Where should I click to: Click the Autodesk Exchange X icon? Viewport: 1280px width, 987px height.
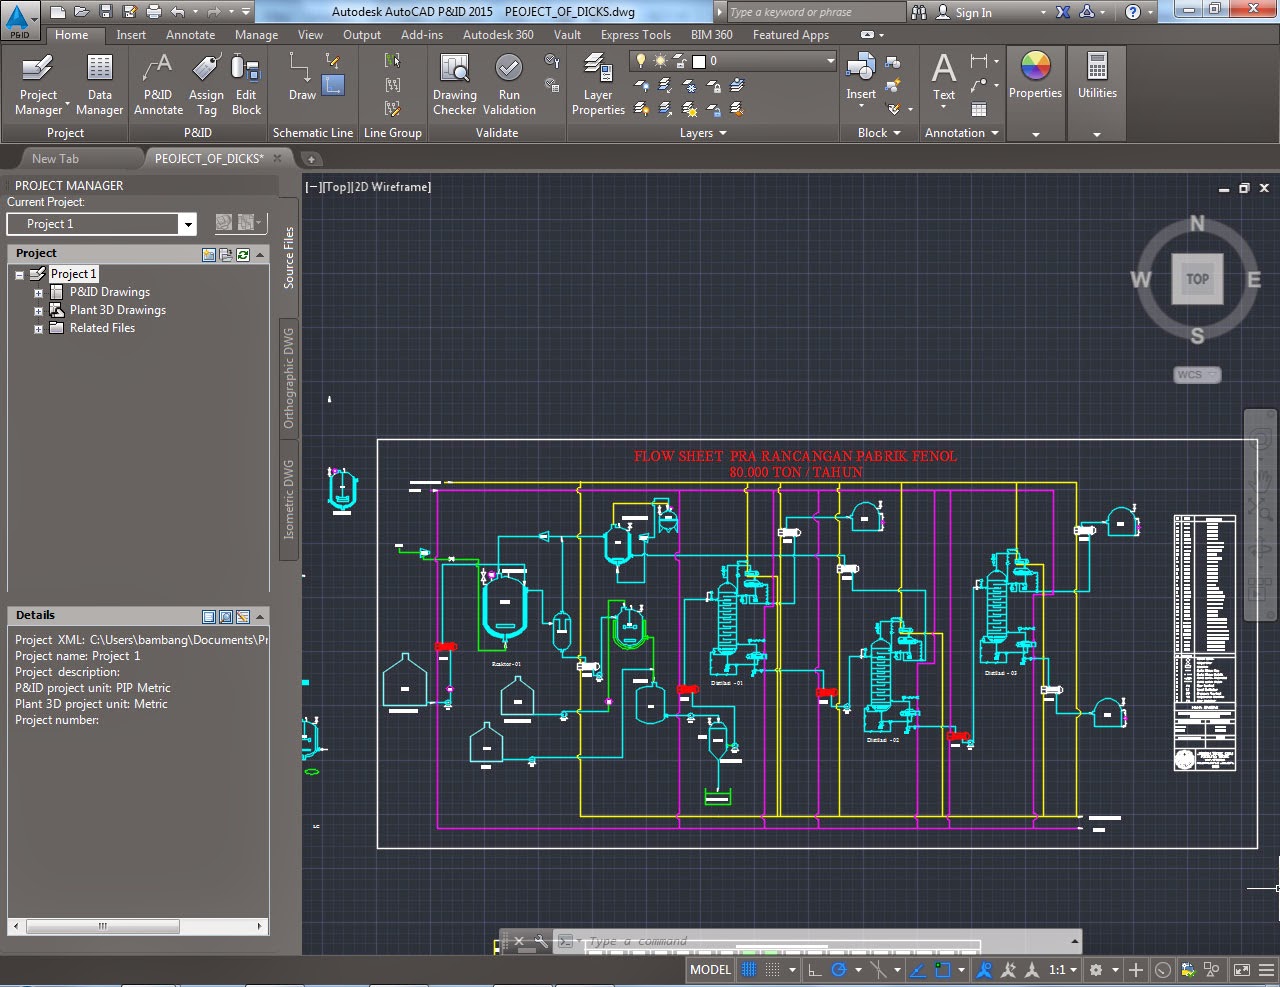(1062, 12)
